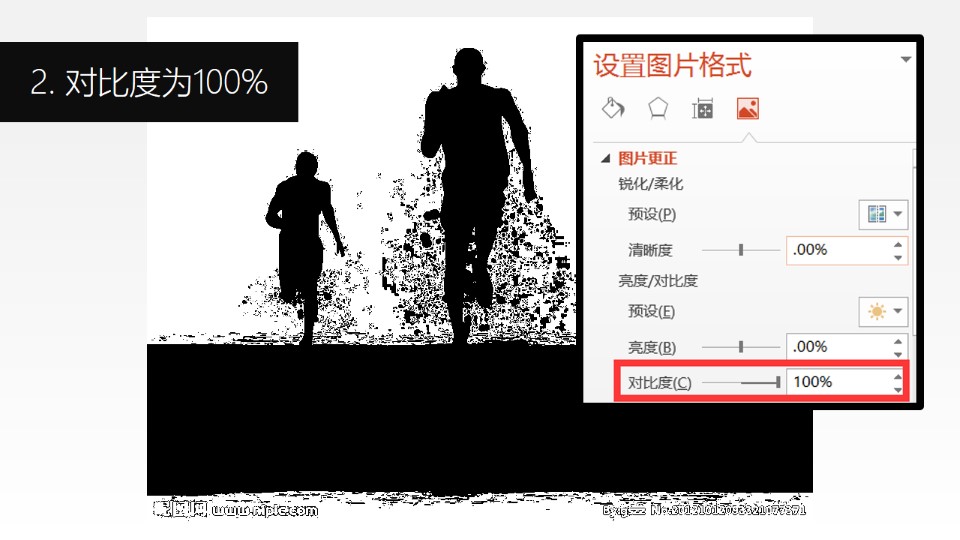Select the Picture tab icon
960x540 pixels.
(x=747, y=108)
